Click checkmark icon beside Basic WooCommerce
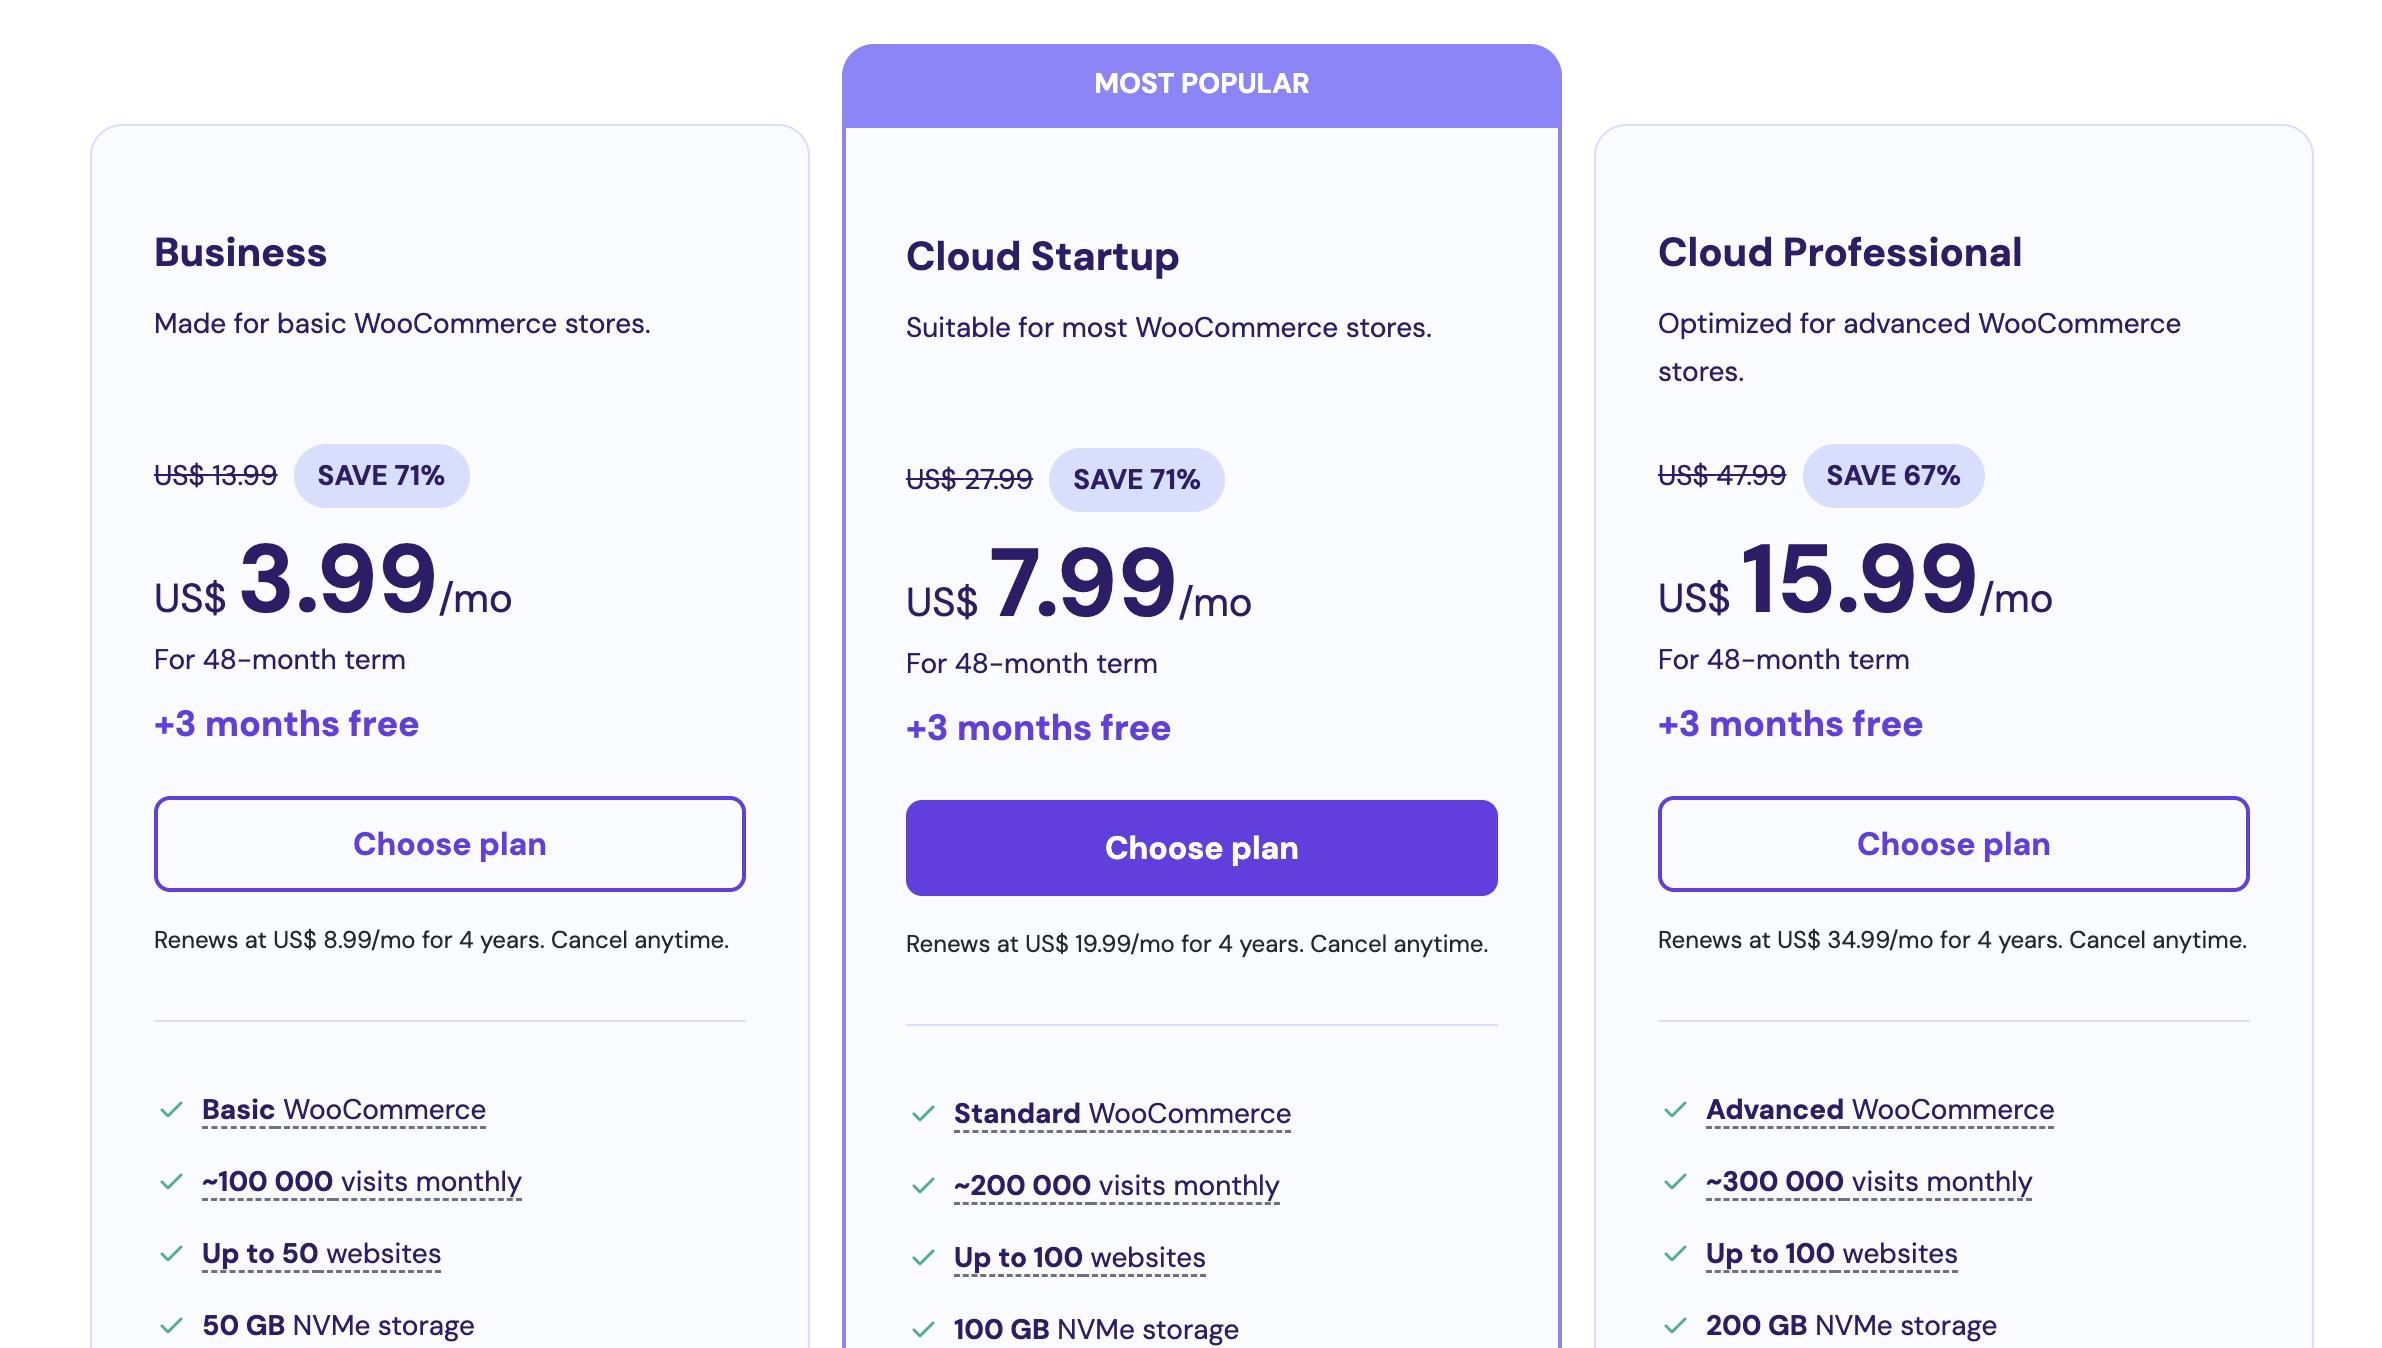 pyautogui.click(x=171, y=1110)
